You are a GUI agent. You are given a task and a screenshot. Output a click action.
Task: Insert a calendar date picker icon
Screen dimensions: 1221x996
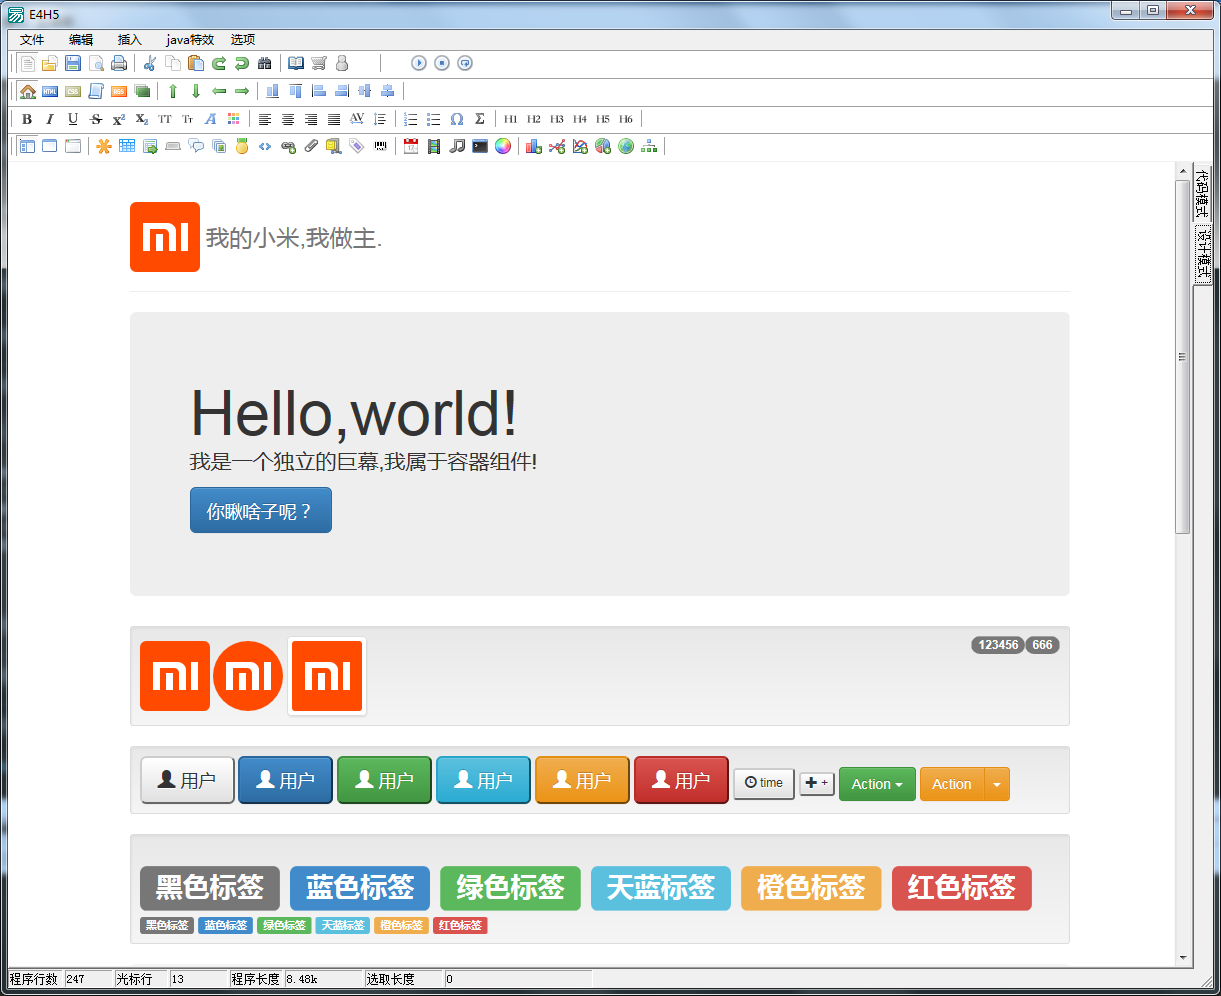click(411, 146)
